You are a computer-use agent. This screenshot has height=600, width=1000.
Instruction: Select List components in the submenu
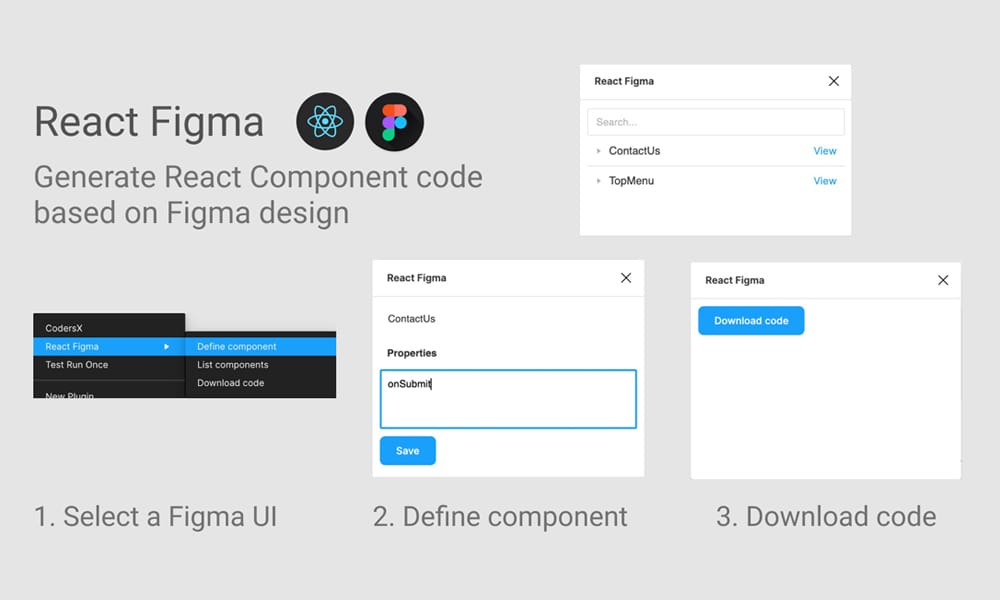pos(234,363)
